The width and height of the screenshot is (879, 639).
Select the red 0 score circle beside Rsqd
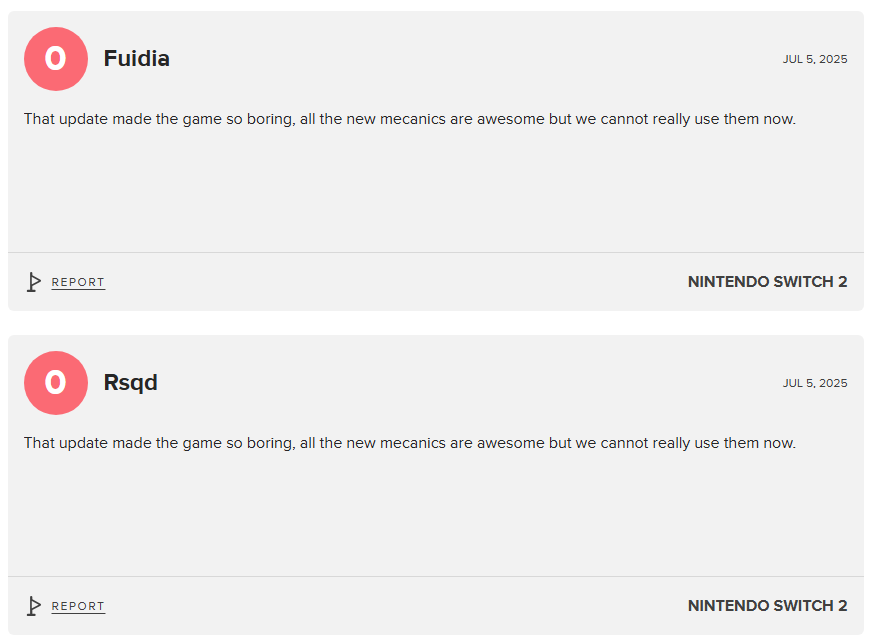point(56,383)
